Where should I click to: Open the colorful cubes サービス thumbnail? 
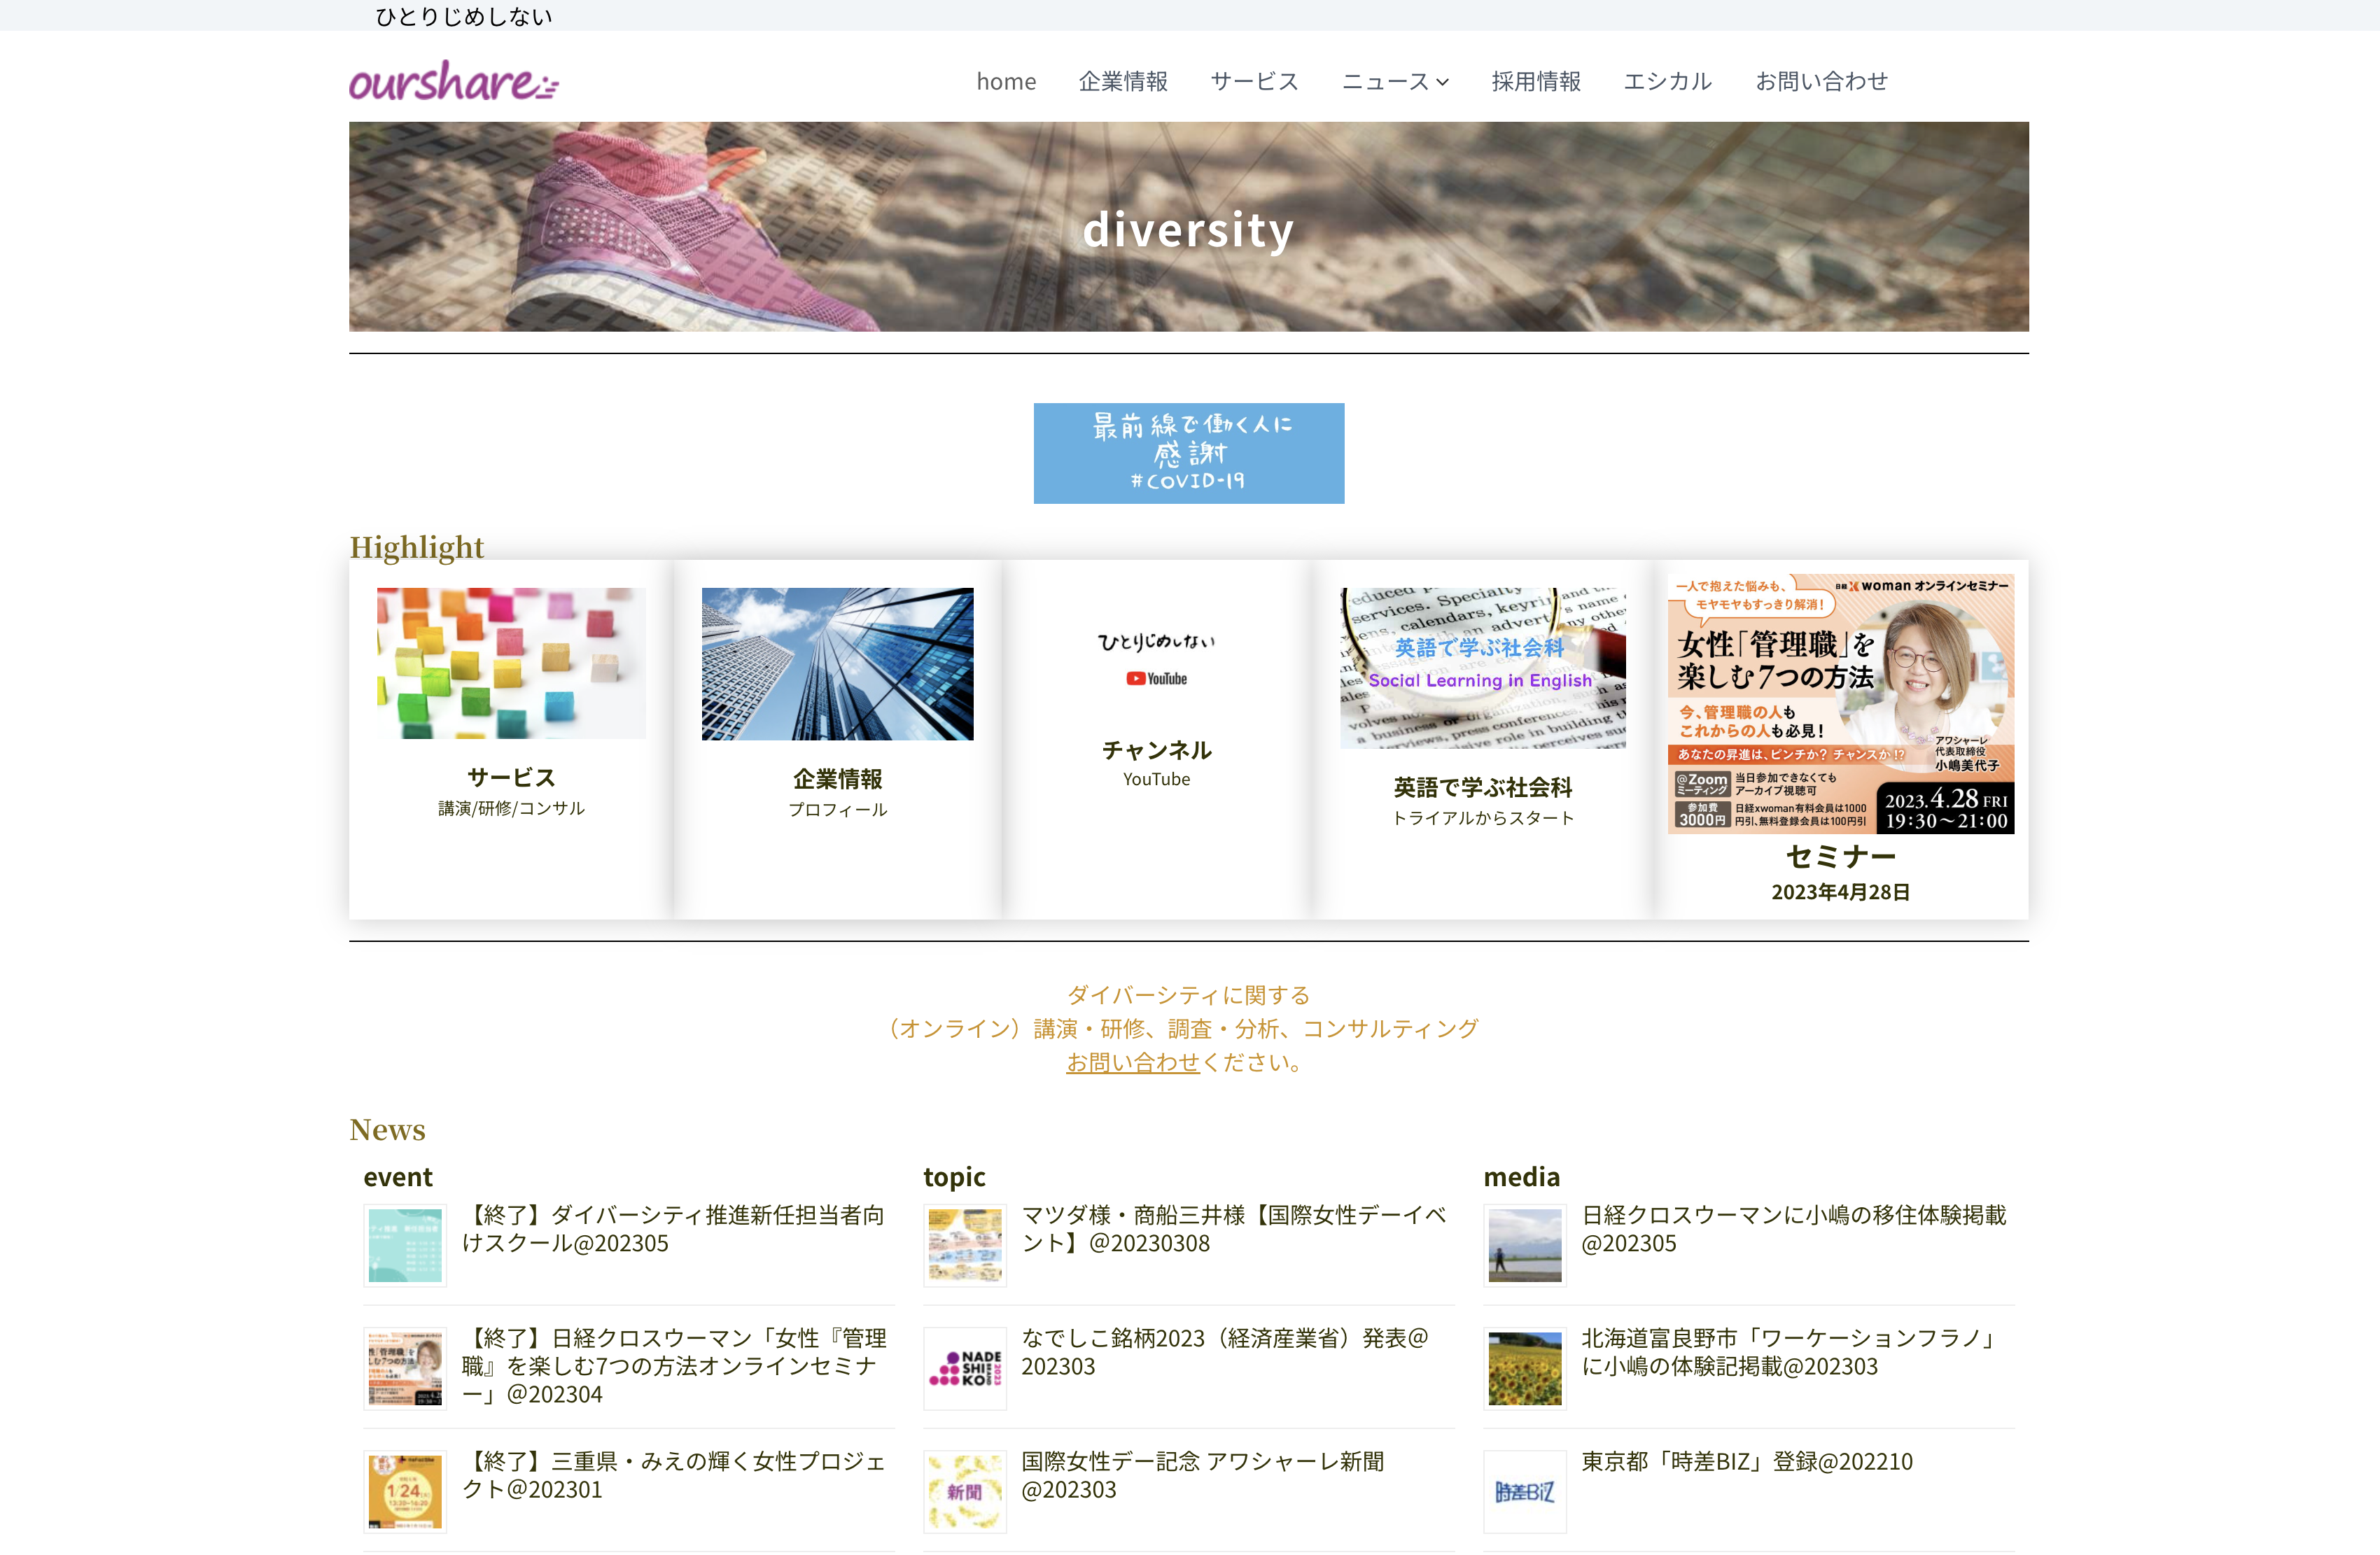pos(511,663)
